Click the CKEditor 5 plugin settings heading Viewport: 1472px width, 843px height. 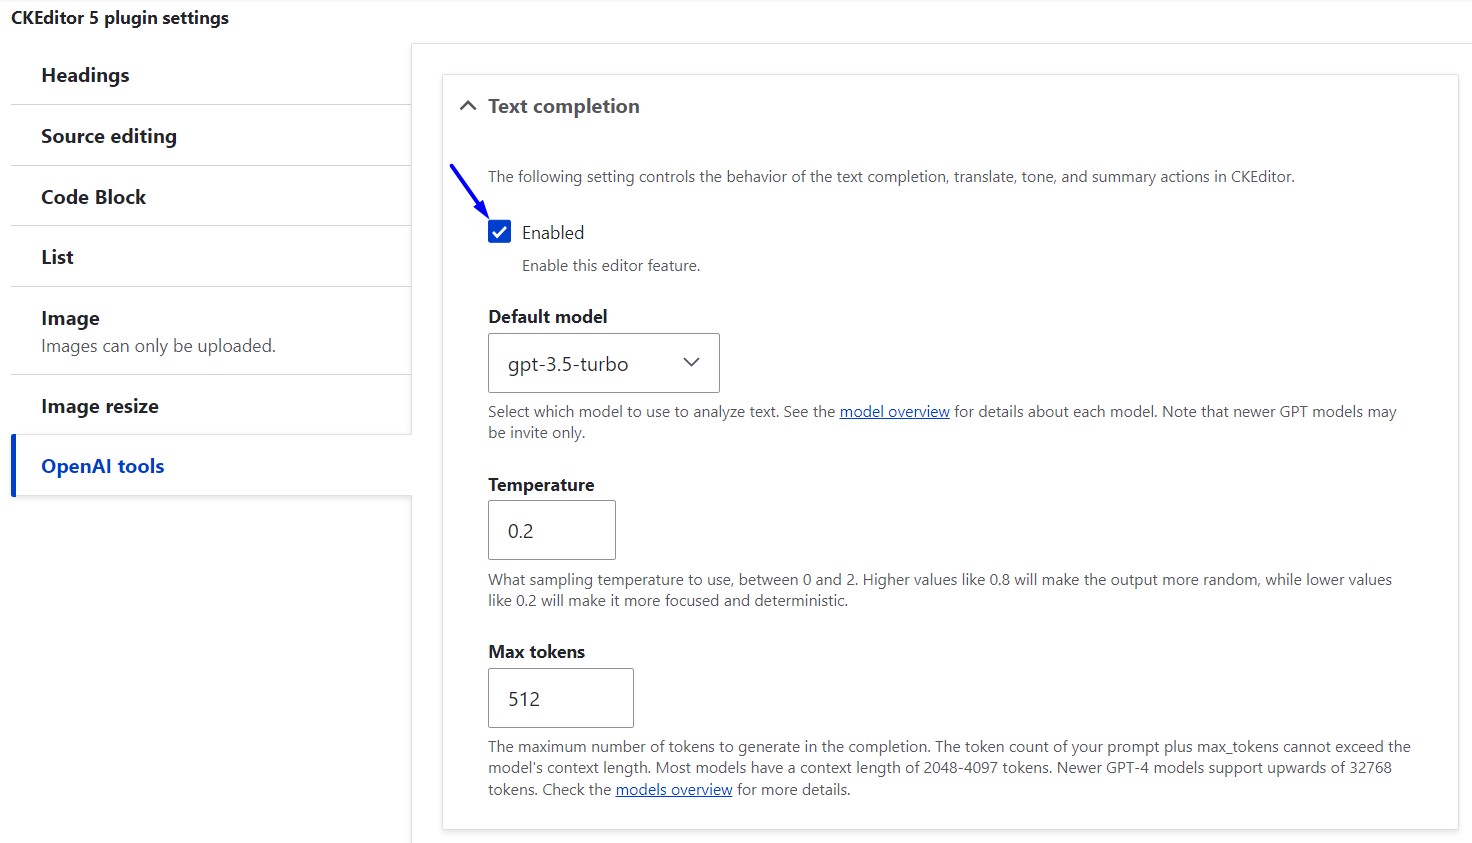pos(120,18)
